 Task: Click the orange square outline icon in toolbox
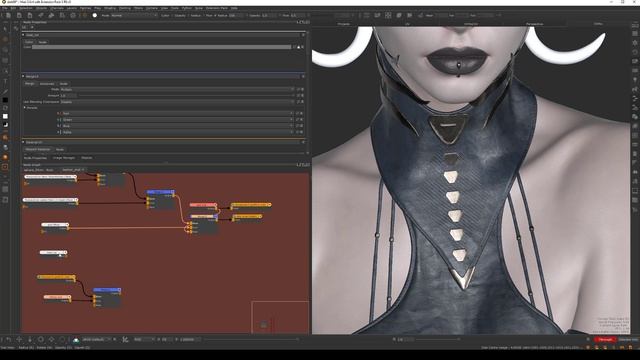point(5,167)
